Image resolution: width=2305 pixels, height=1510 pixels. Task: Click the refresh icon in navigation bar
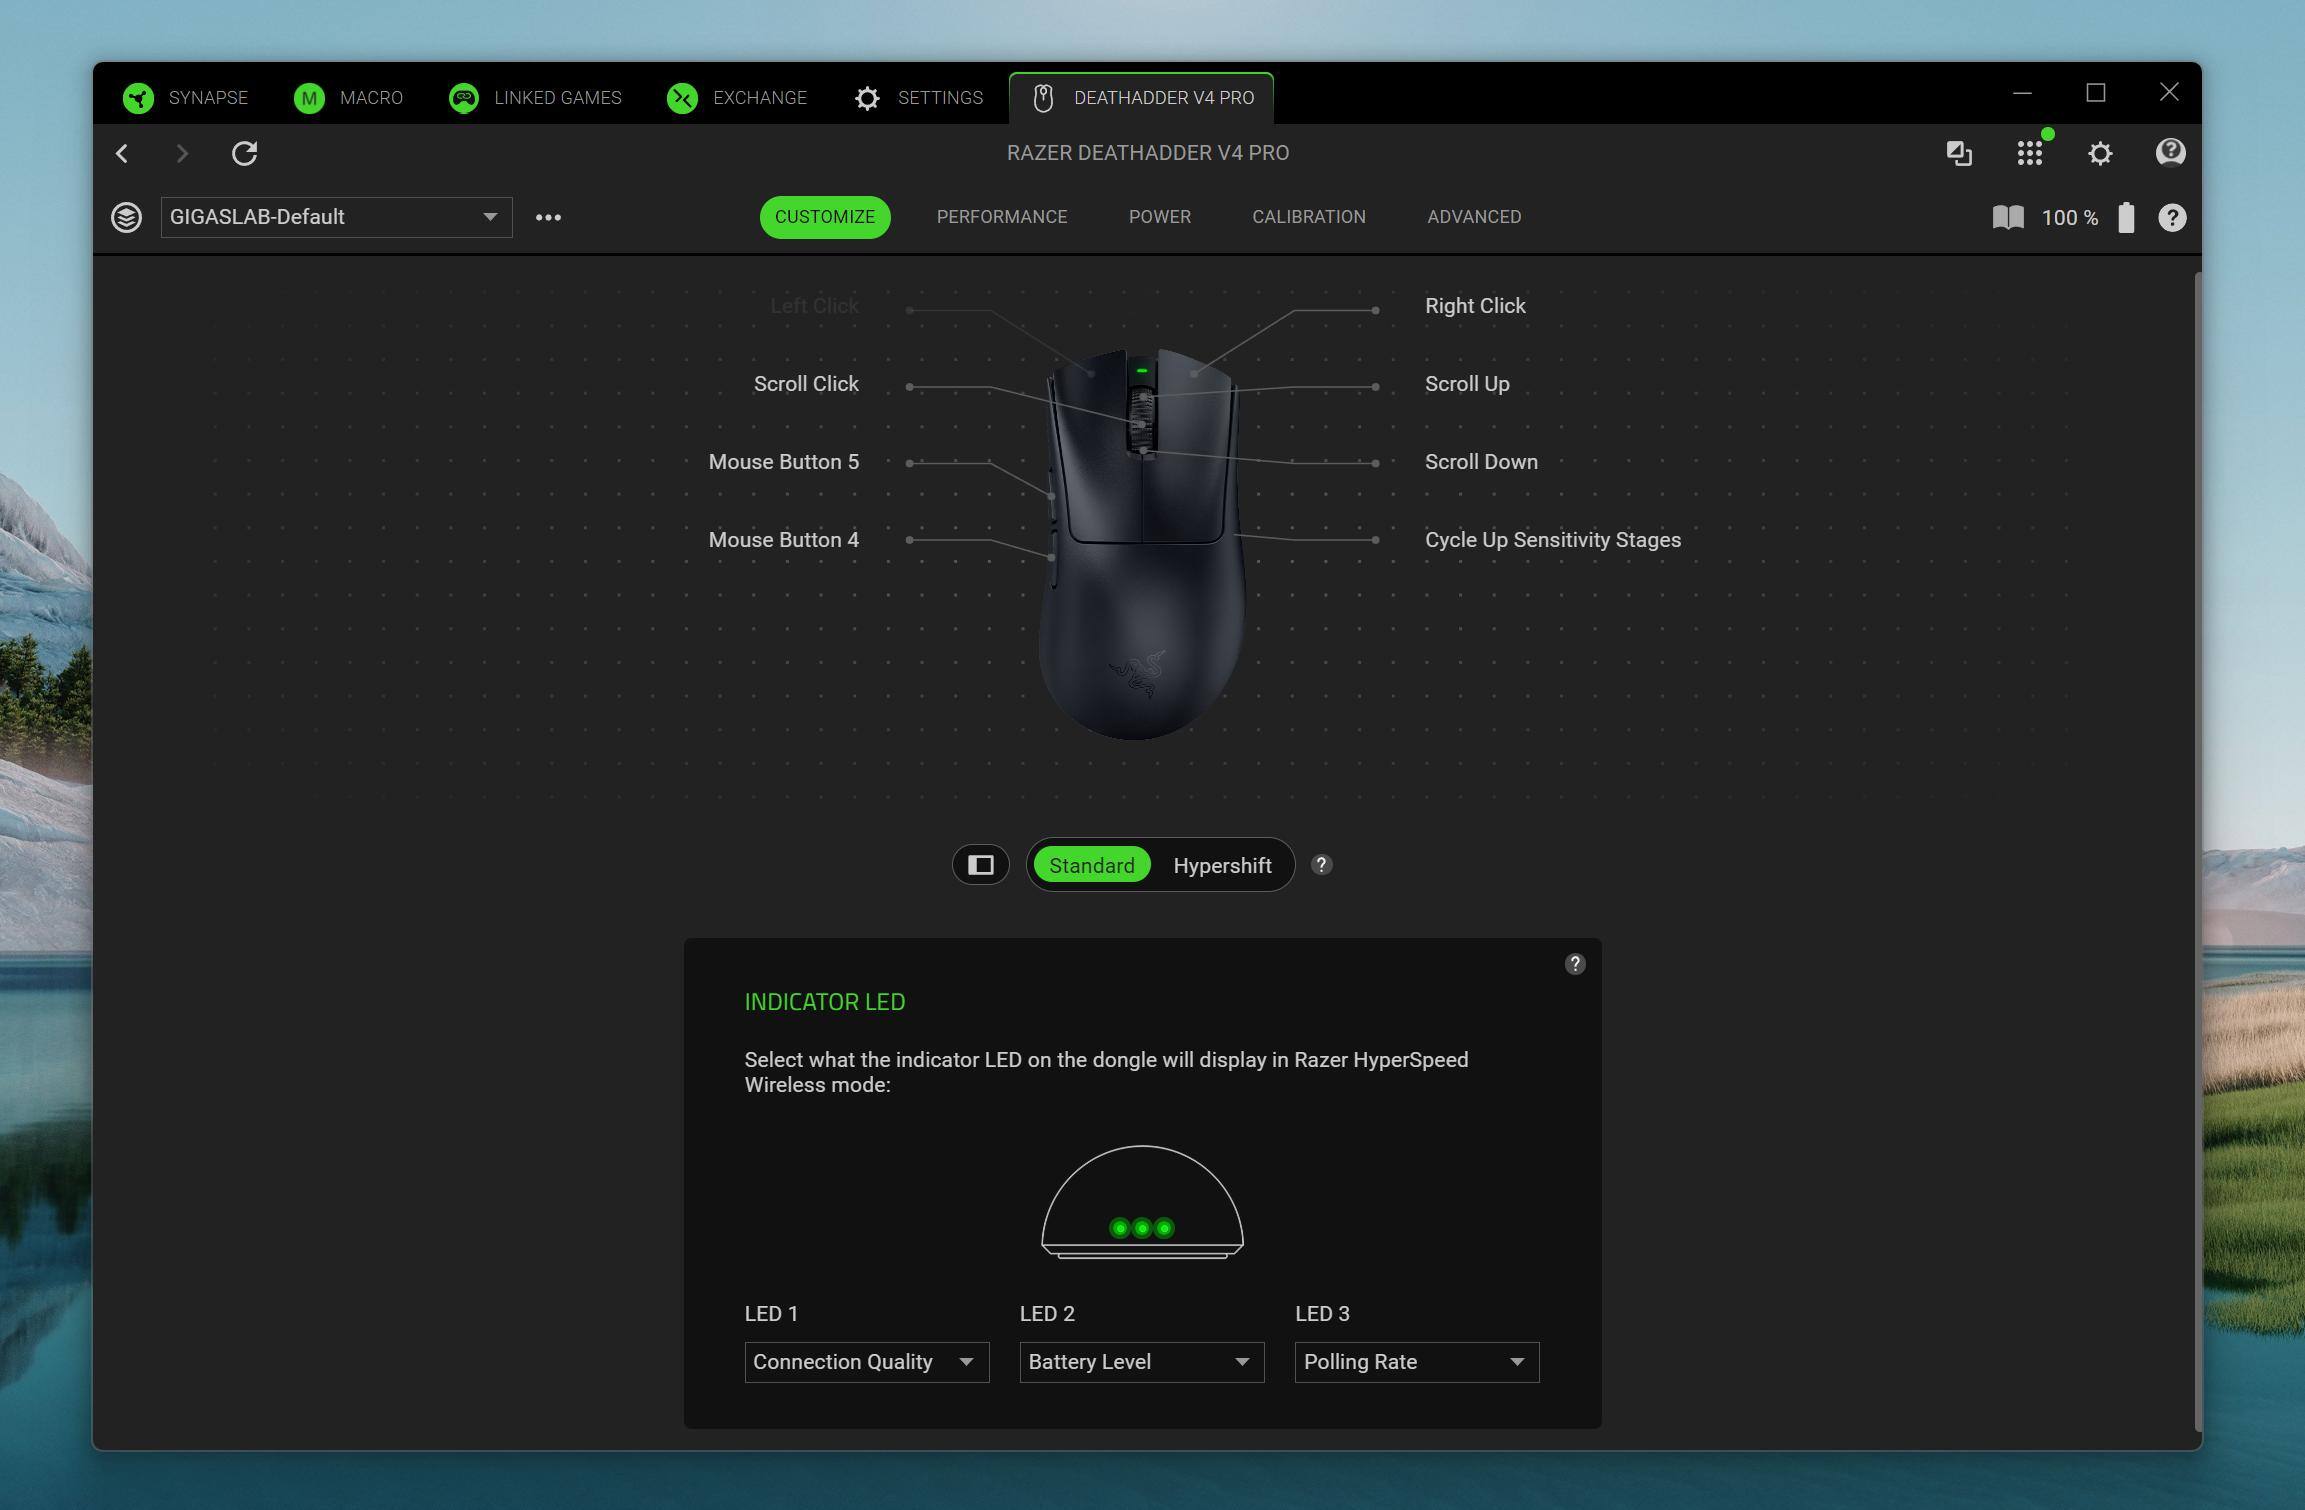[x=245, y=153]
